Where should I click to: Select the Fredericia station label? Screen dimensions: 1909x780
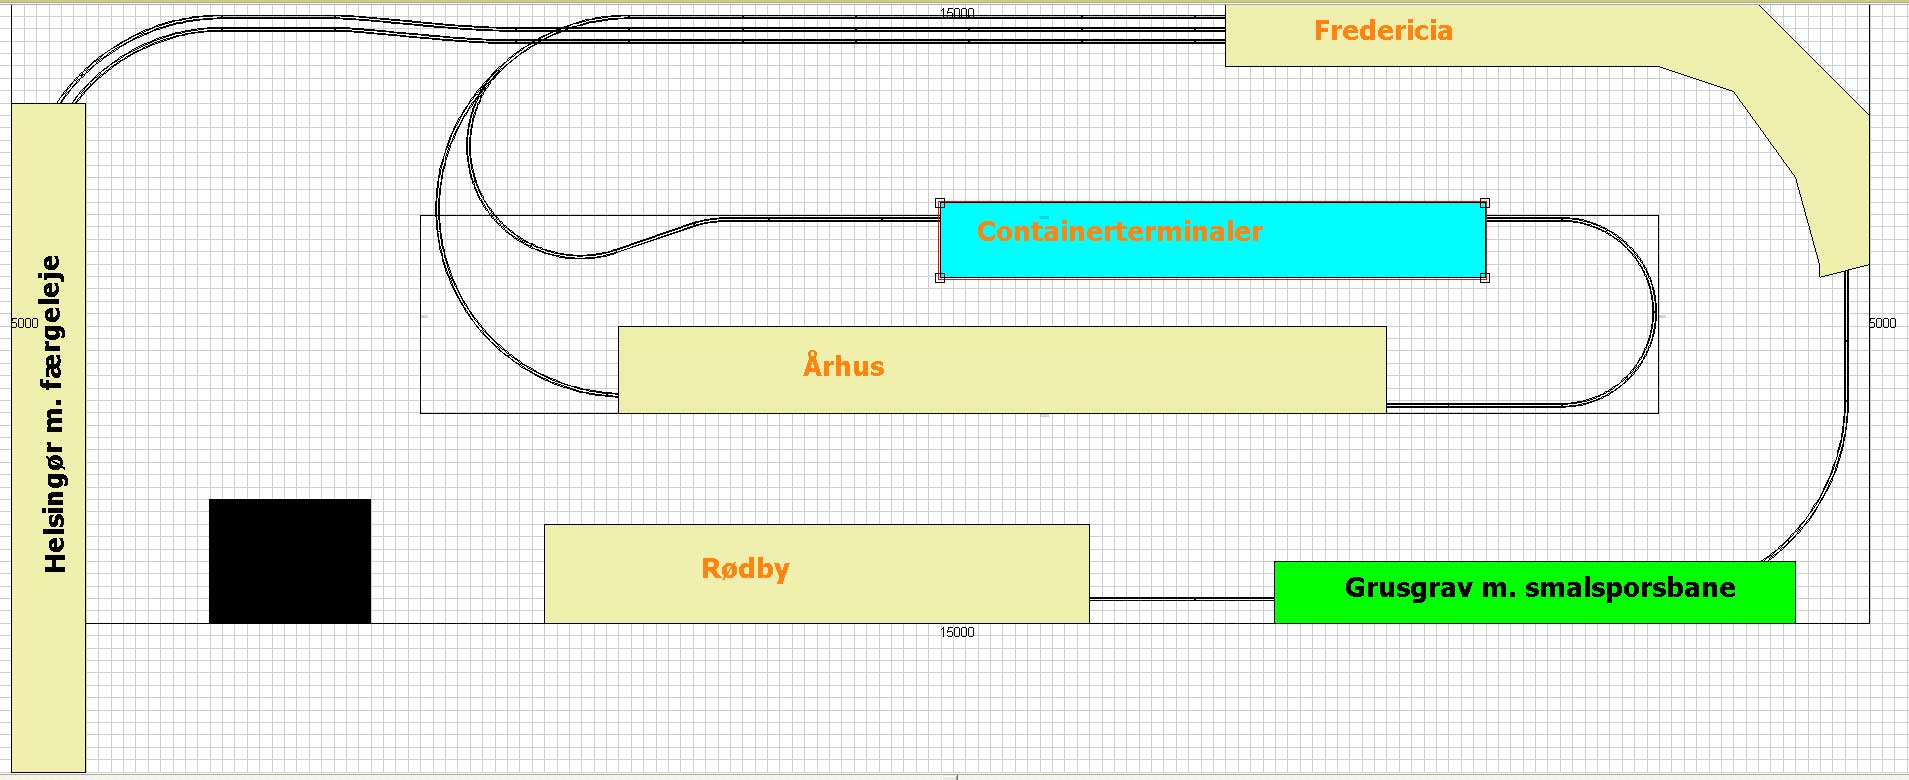1383,31
